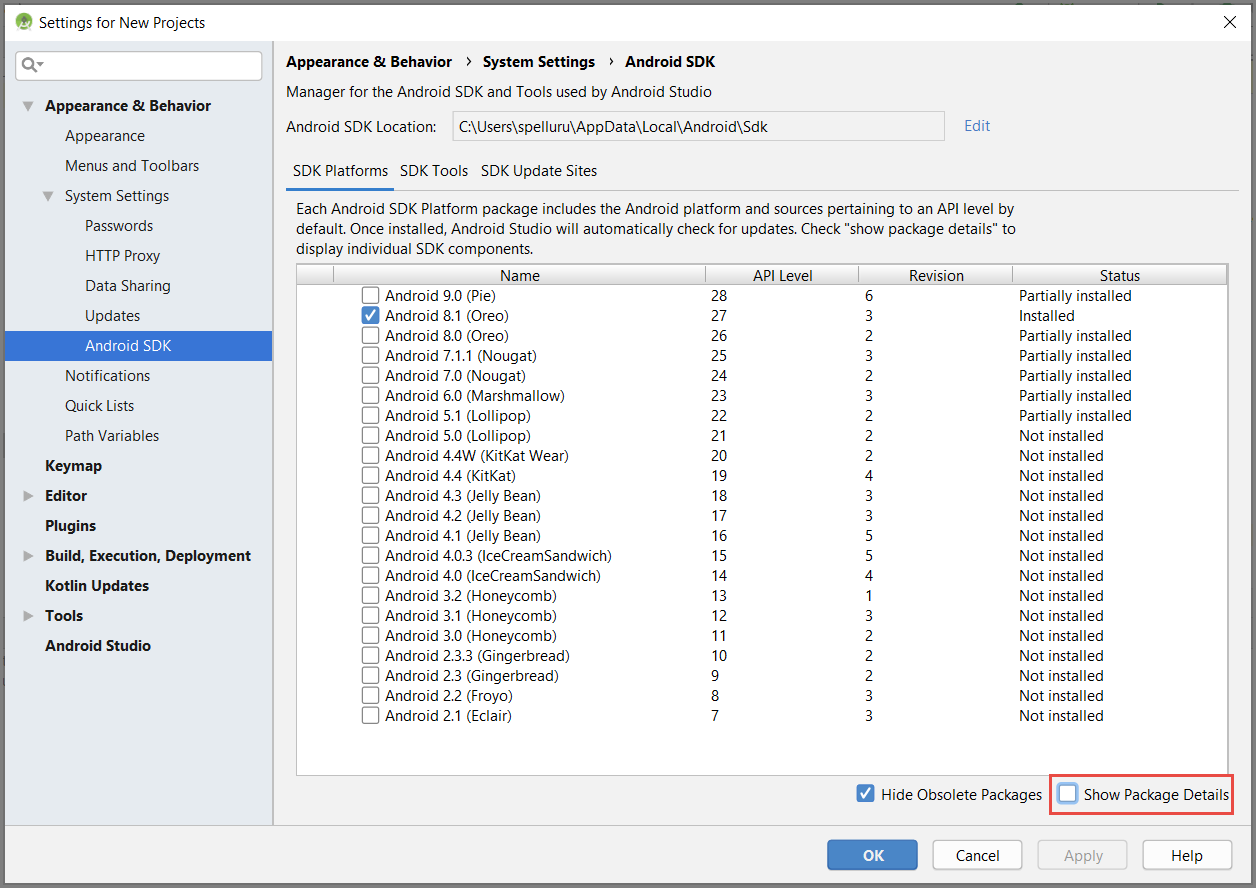The image size is (1256, 888).
Task: Click the OK button
Action: [871, 855]
